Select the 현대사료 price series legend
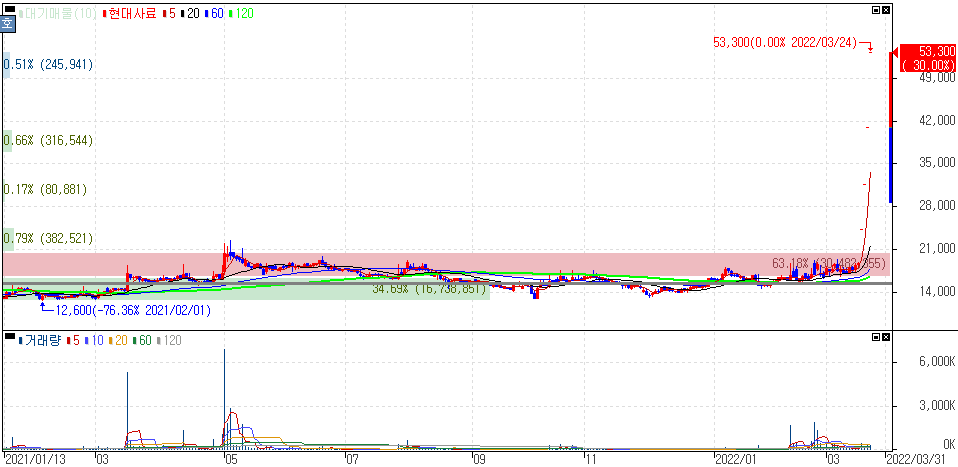 tap(129, 13)
